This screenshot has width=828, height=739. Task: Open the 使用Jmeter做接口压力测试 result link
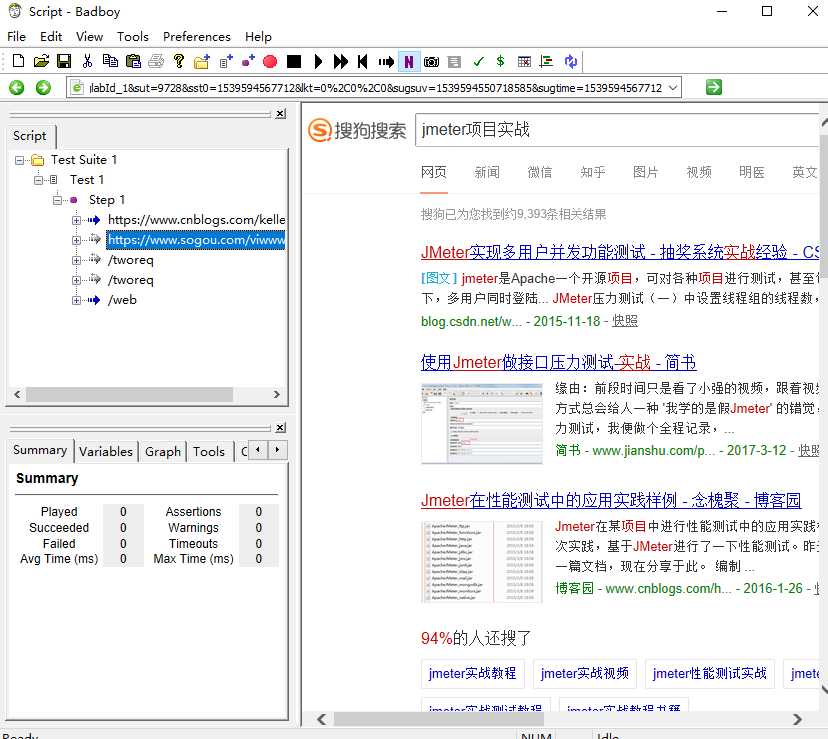tap(558, 362)
